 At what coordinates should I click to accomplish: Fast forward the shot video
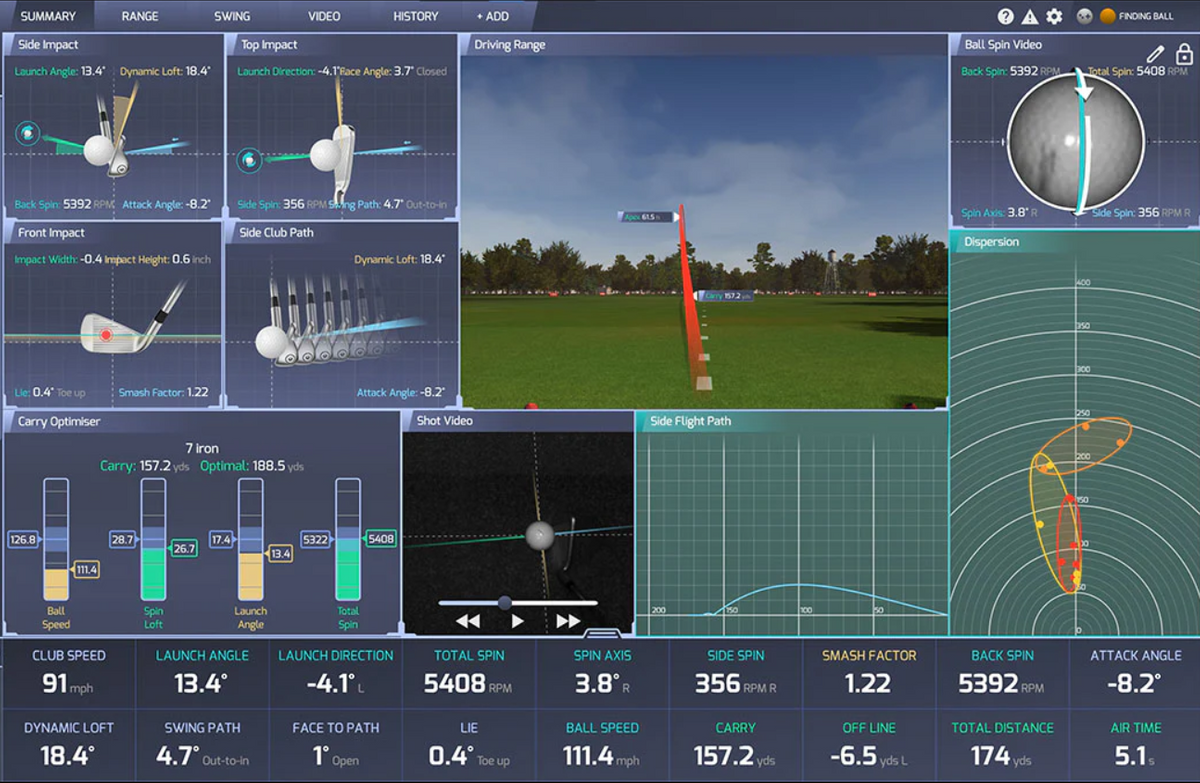point(568,621)
